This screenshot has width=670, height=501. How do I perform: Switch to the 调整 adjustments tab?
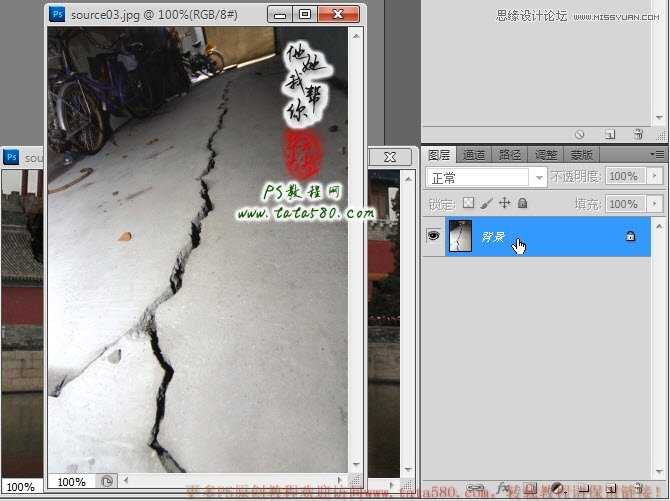[x=546, y=154]
